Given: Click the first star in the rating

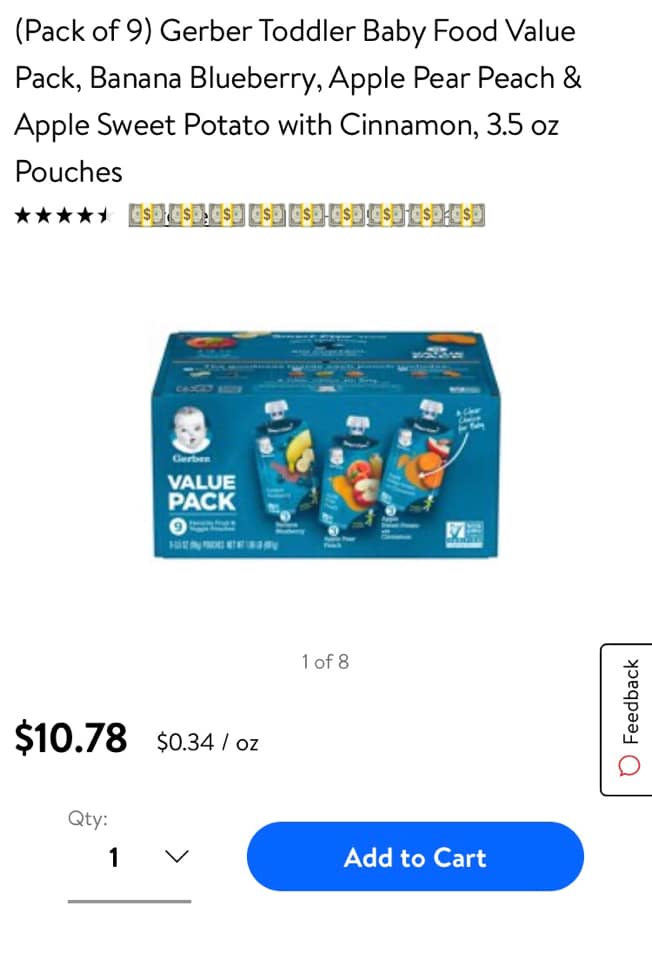Looking at the screenshot, I should tap(23, 215).
